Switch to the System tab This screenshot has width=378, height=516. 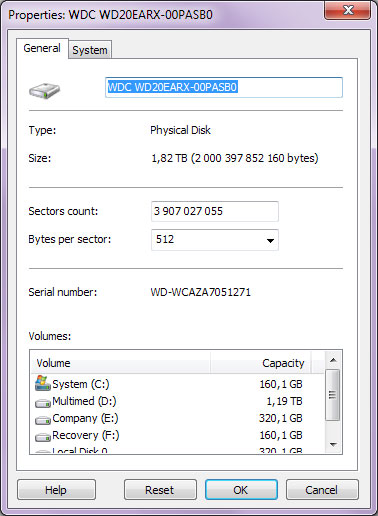(x=90, y=50)
